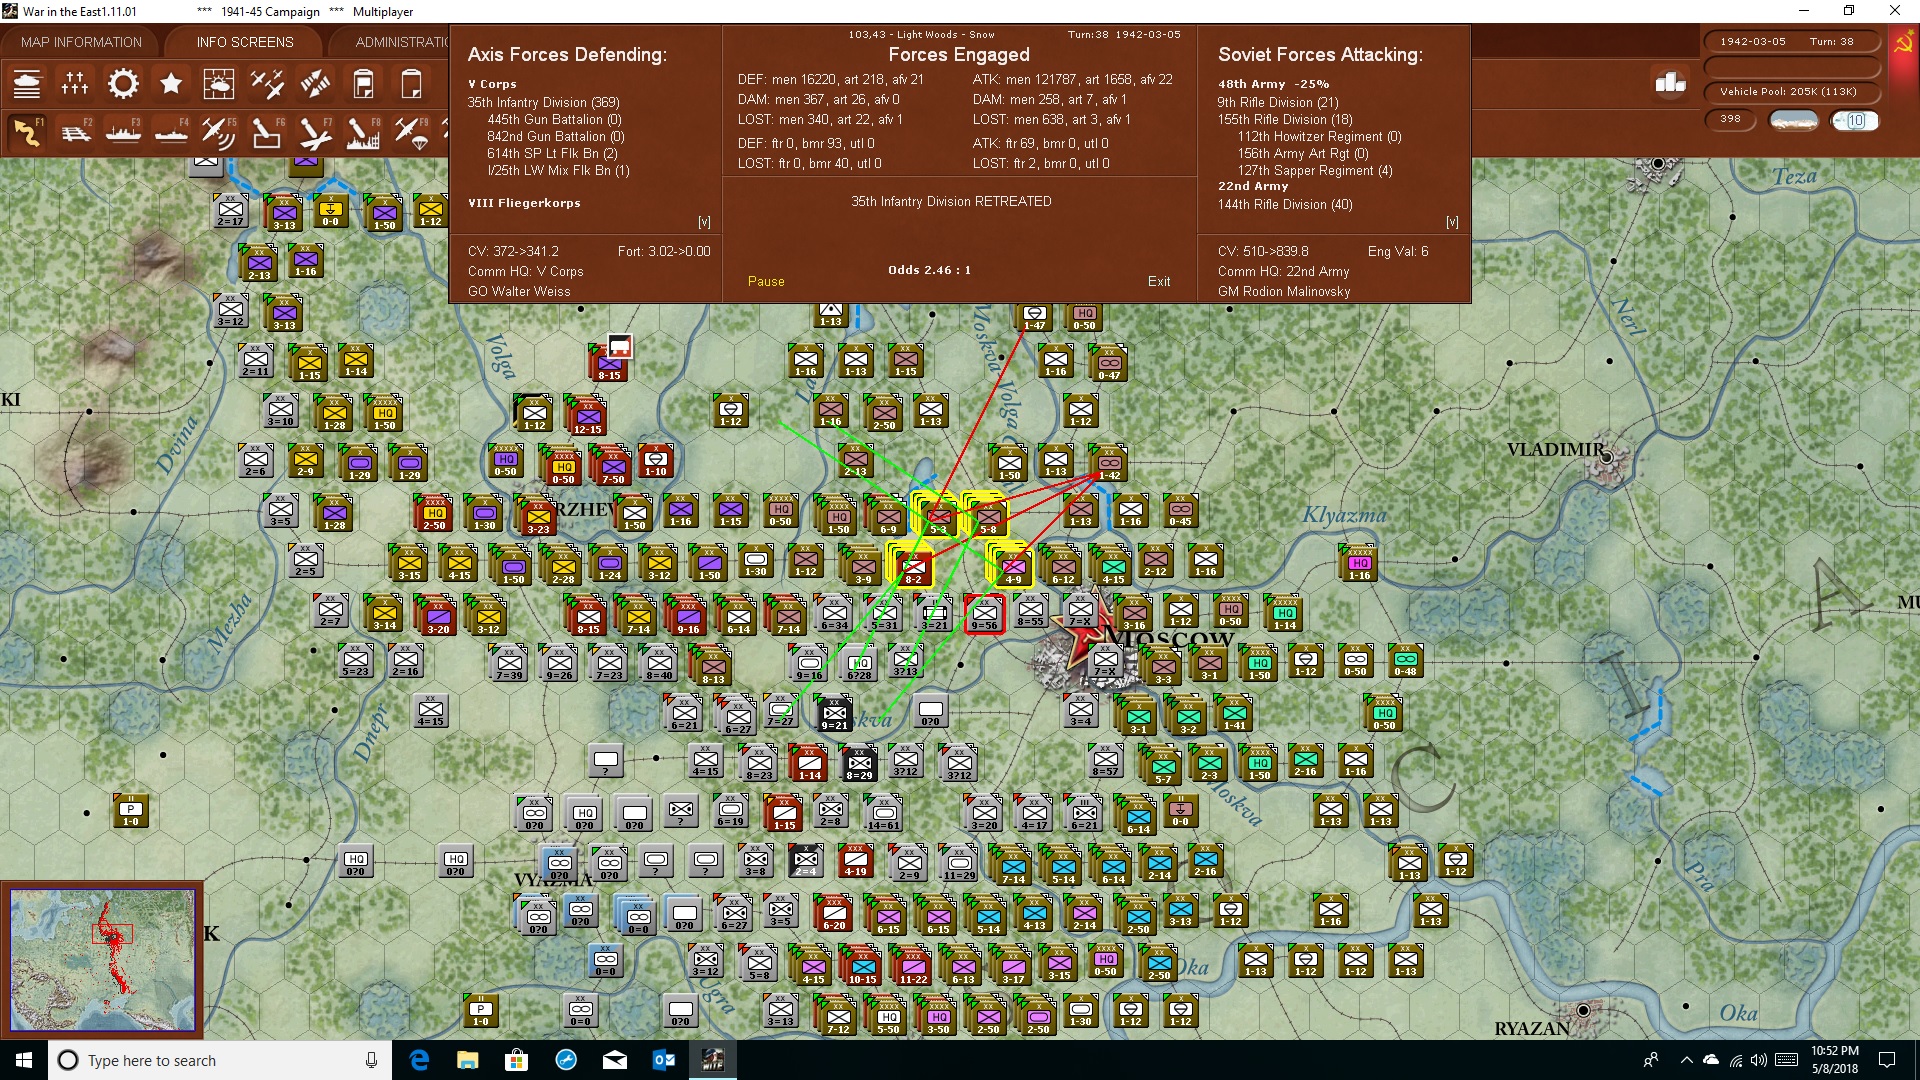Click the taskbar search box
Viewport: 1920px width, 1080px height.
coord(220,1060)
